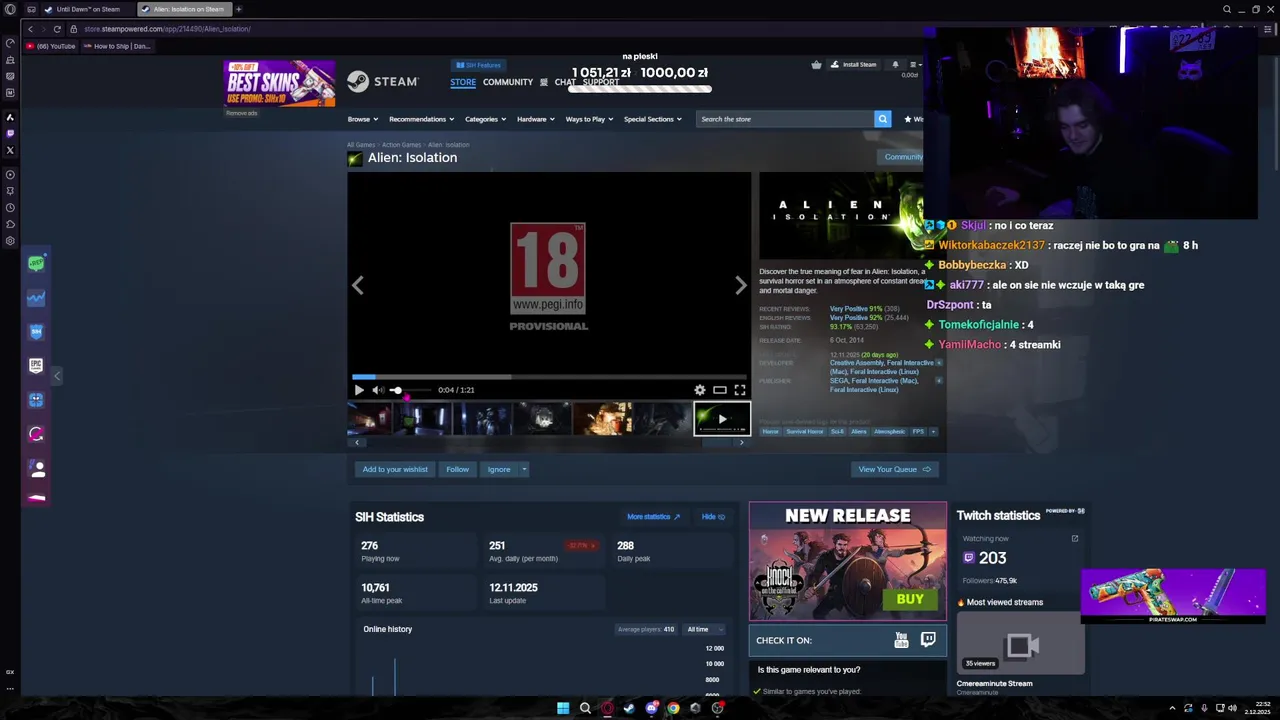Click Add to your wishlist button
Viewport: 1280px width, 720px height.
(395, 469)
